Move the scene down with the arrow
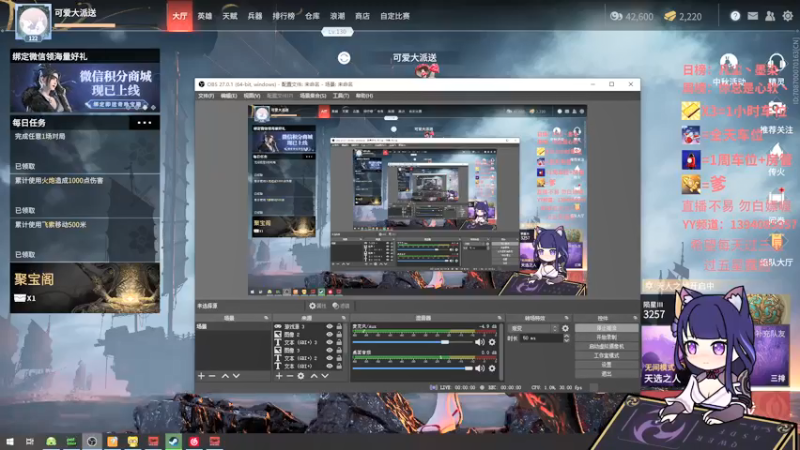The width and height of the screenshot is (800, 450). 236,376
